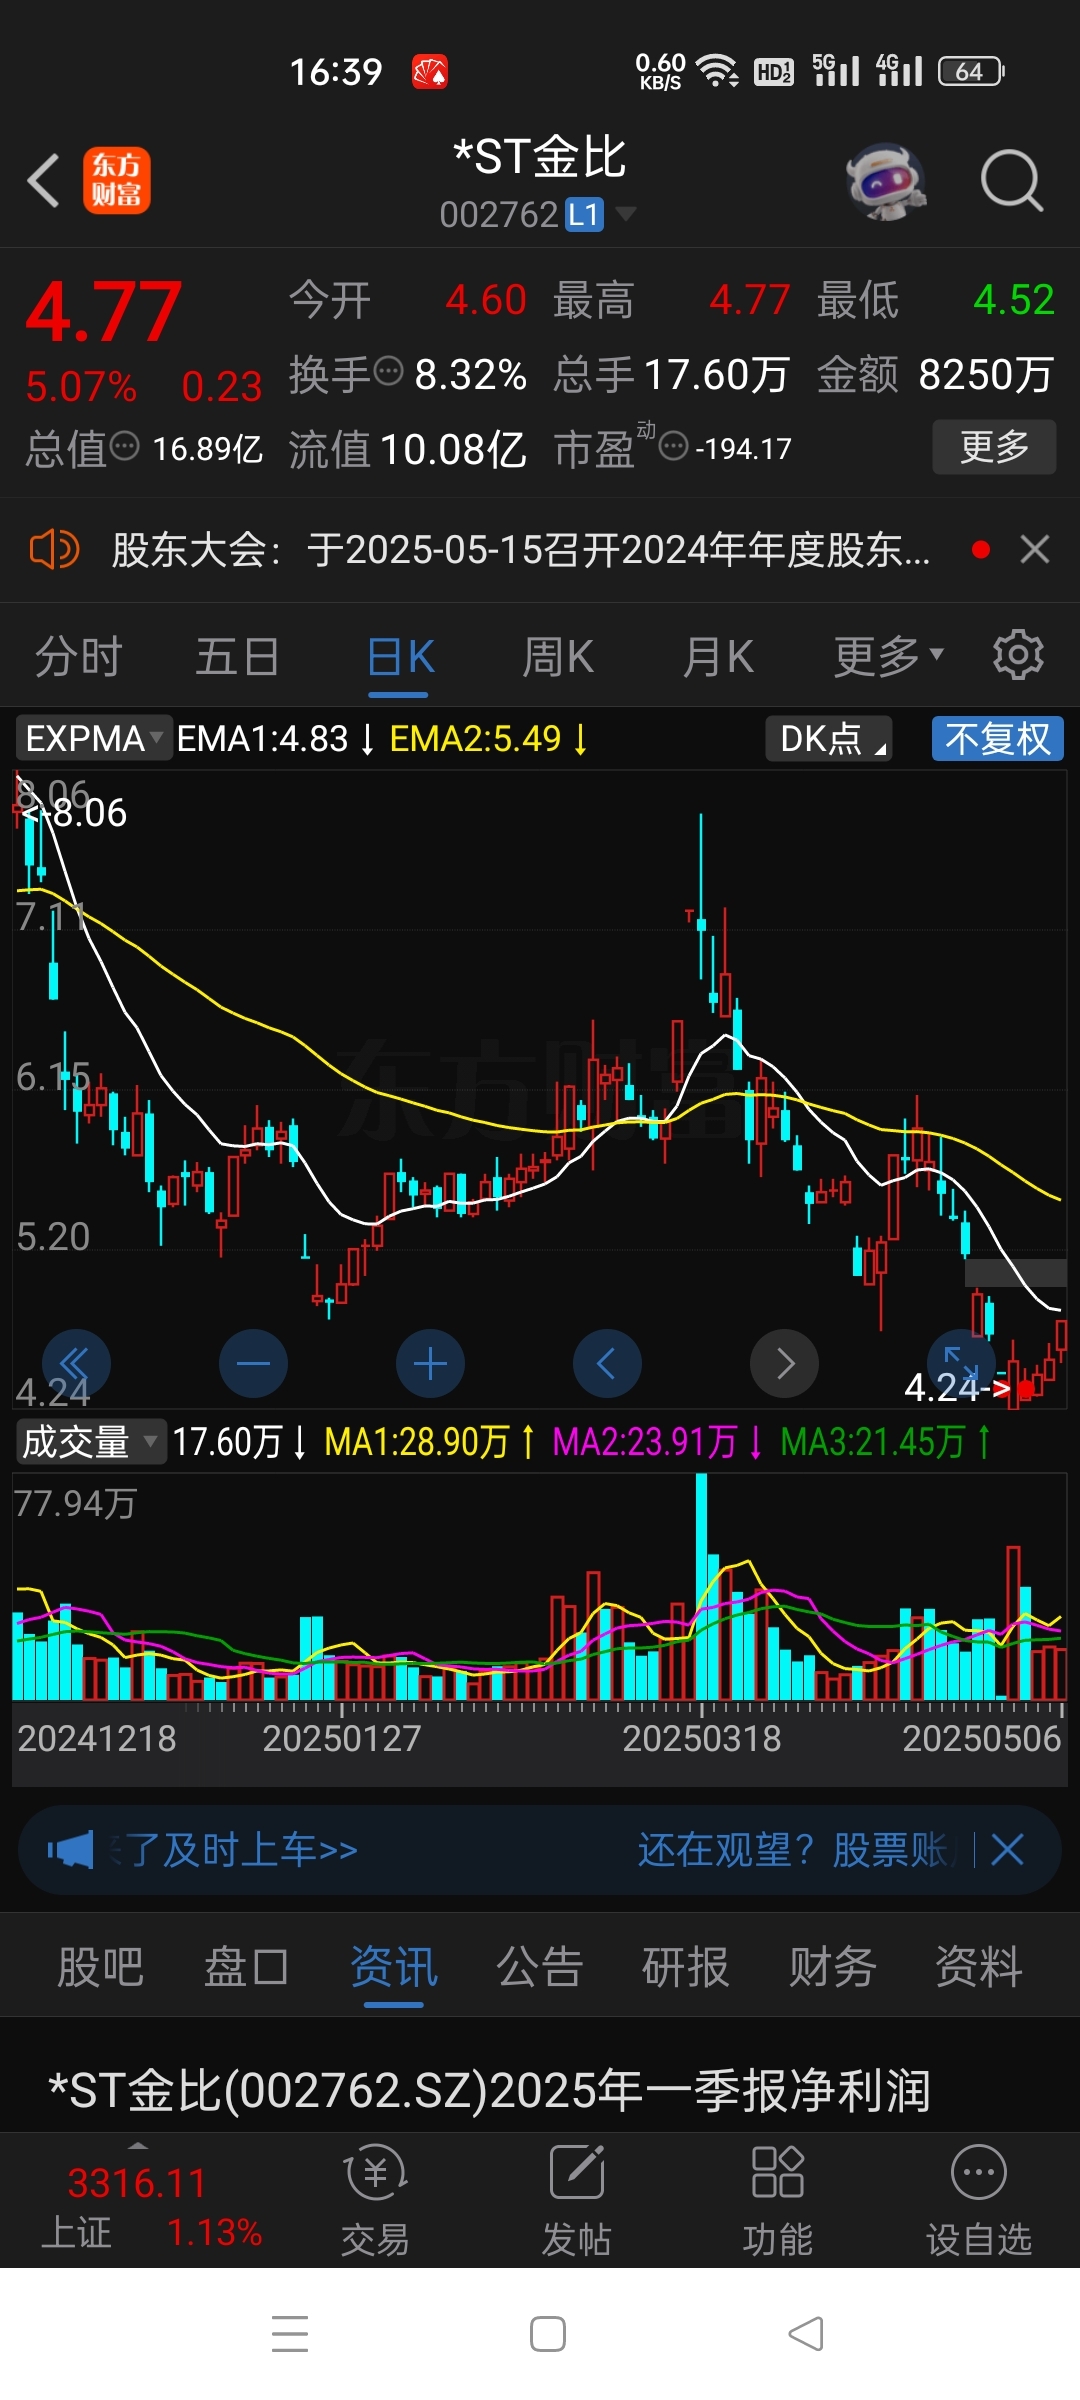Image resolution: width=1080 pixels, height=2400 pixels.
Task: Switch to 财务 tab
Action: (832, 1967)
